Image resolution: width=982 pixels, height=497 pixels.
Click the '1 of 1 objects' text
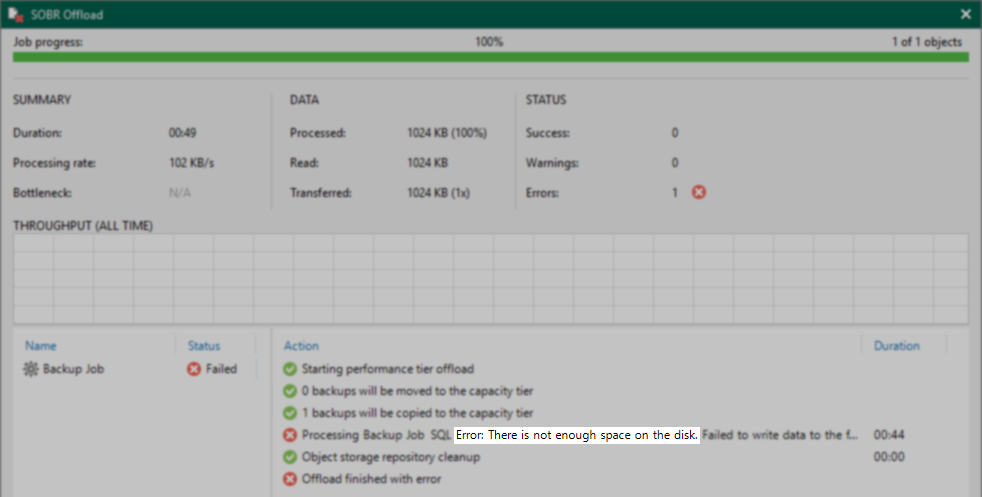click(927, 43)
